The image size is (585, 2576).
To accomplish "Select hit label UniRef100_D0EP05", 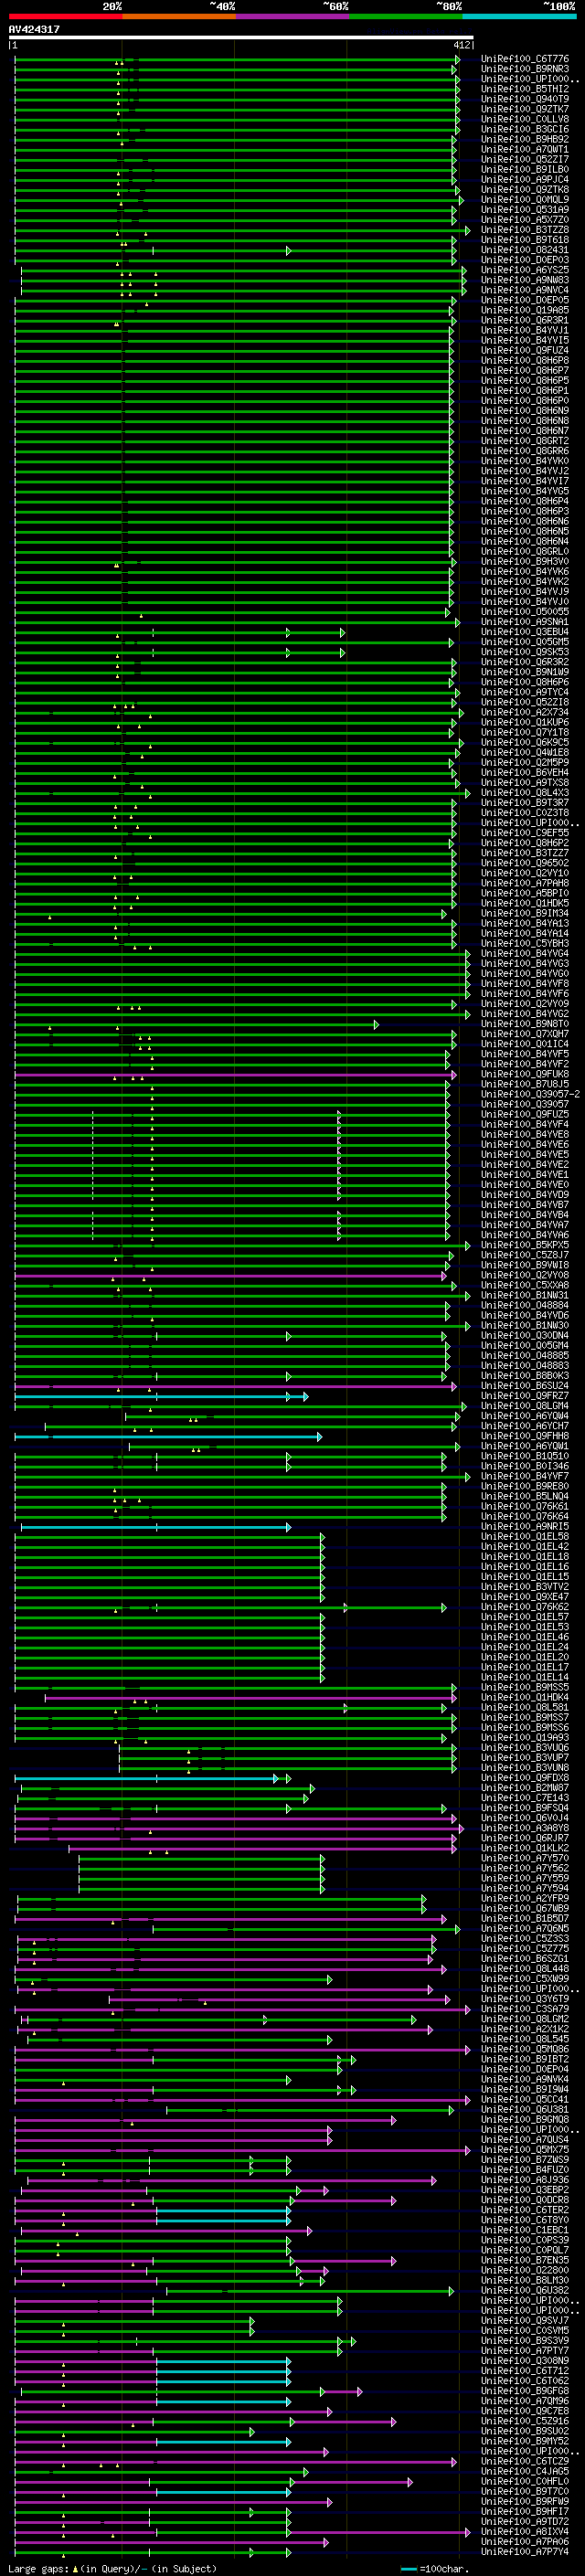I will click(524, 300).
